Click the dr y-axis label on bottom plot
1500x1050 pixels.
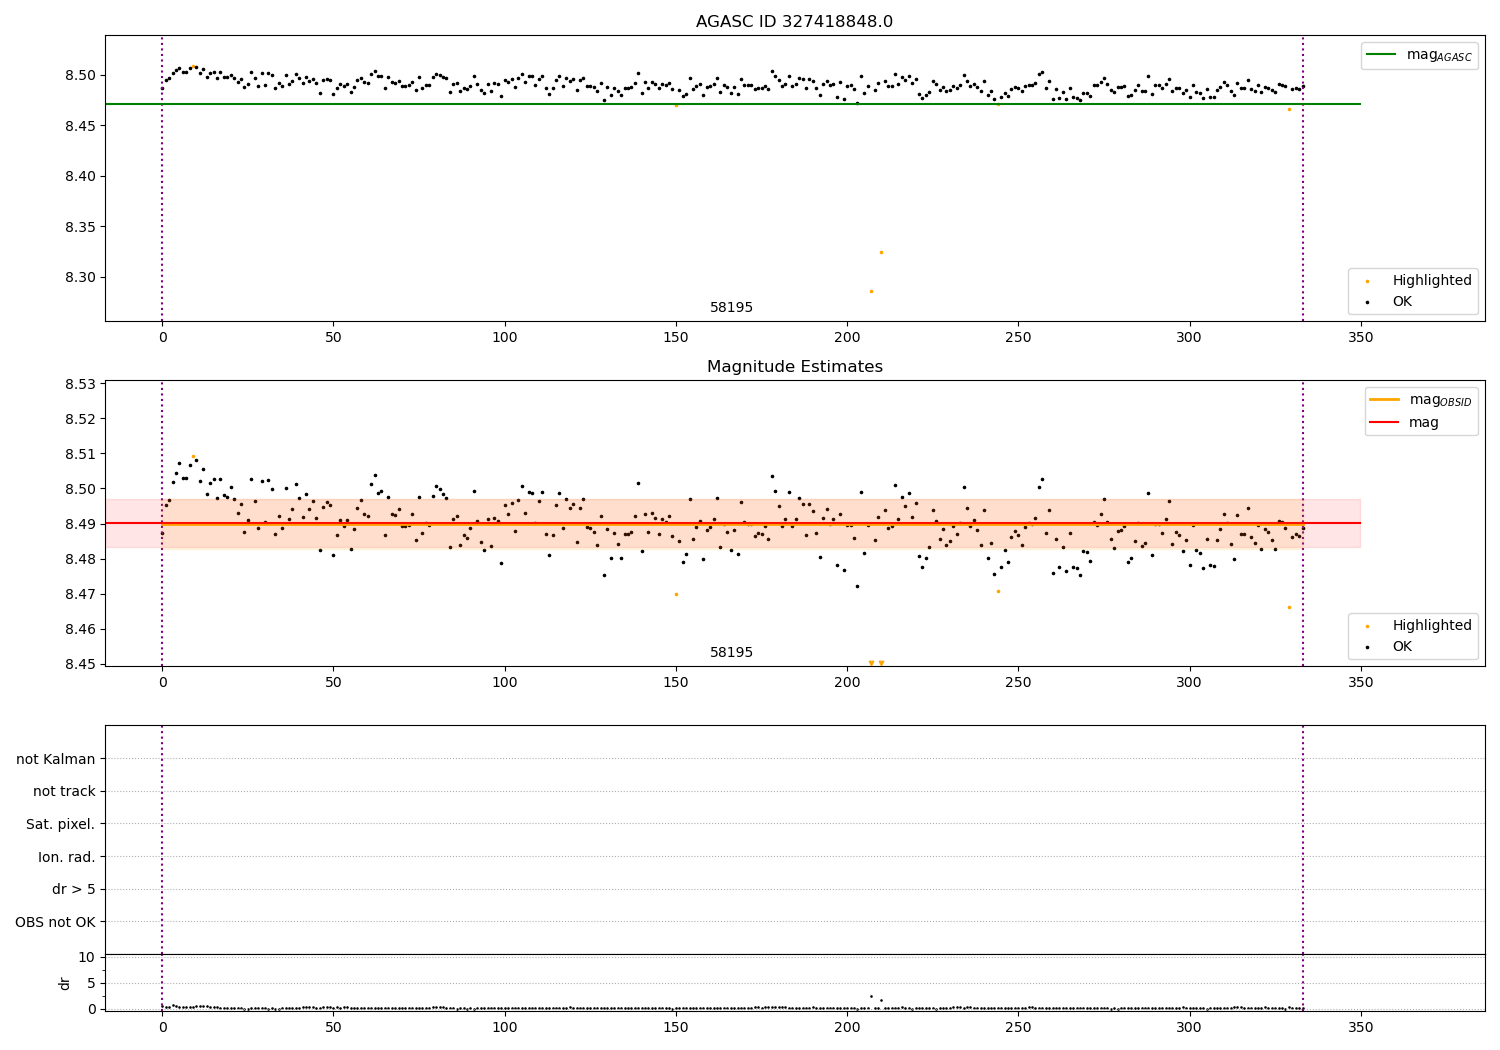pos(65,983)
